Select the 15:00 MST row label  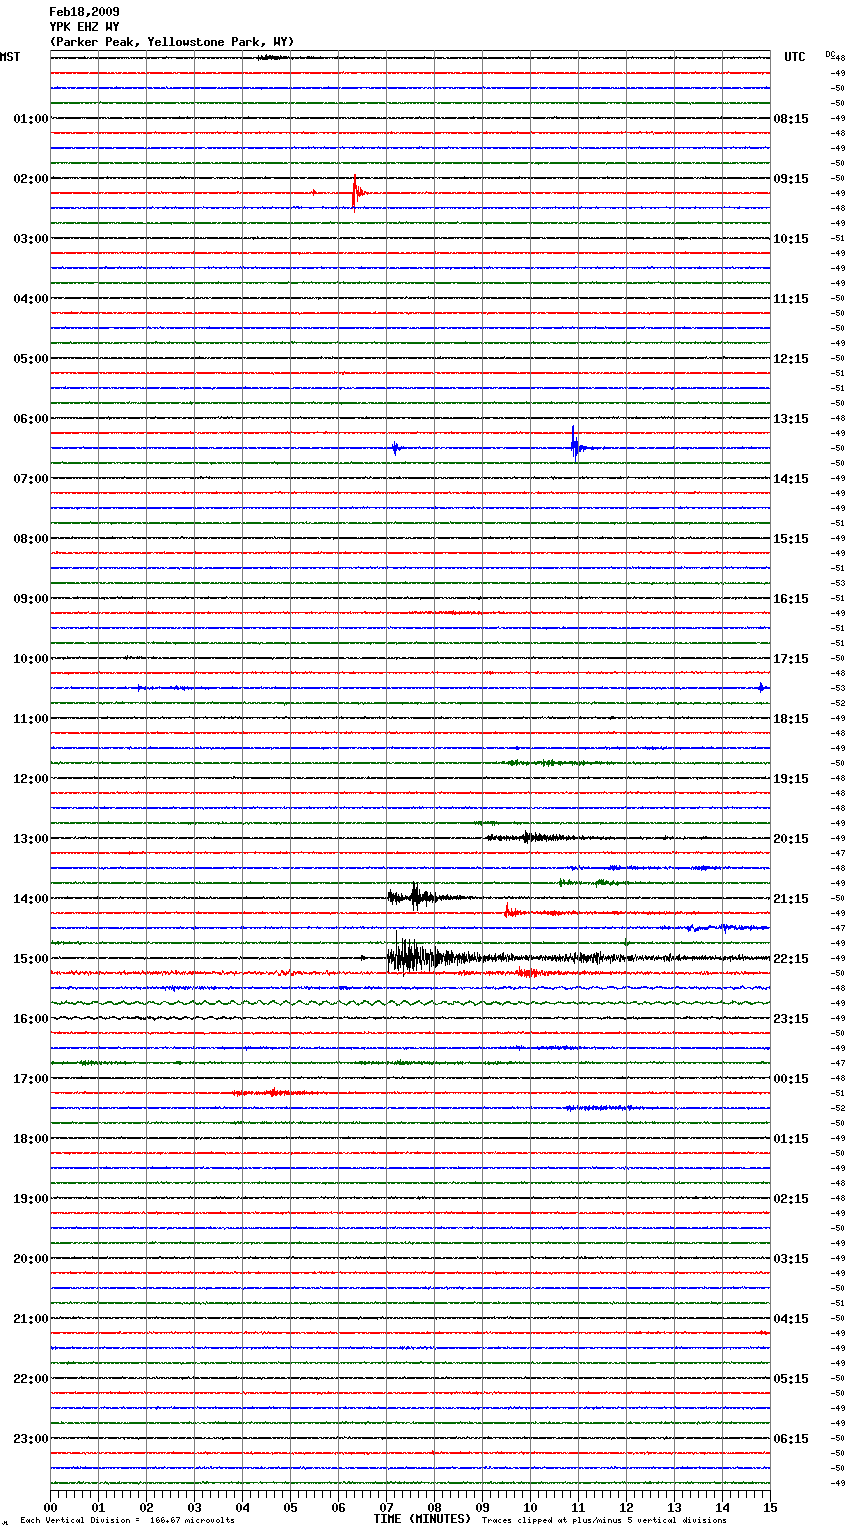31,959
